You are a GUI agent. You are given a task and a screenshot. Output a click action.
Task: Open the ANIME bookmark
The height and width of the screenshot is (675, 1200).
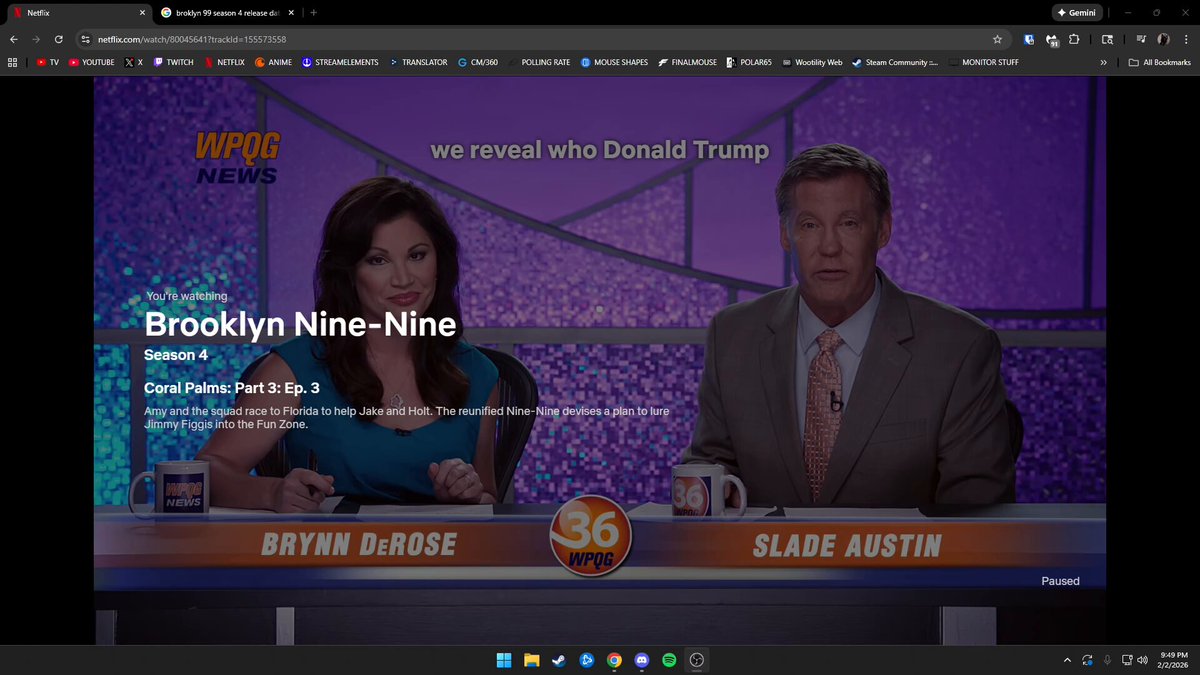pyautogui.click(x=274, y=62)
